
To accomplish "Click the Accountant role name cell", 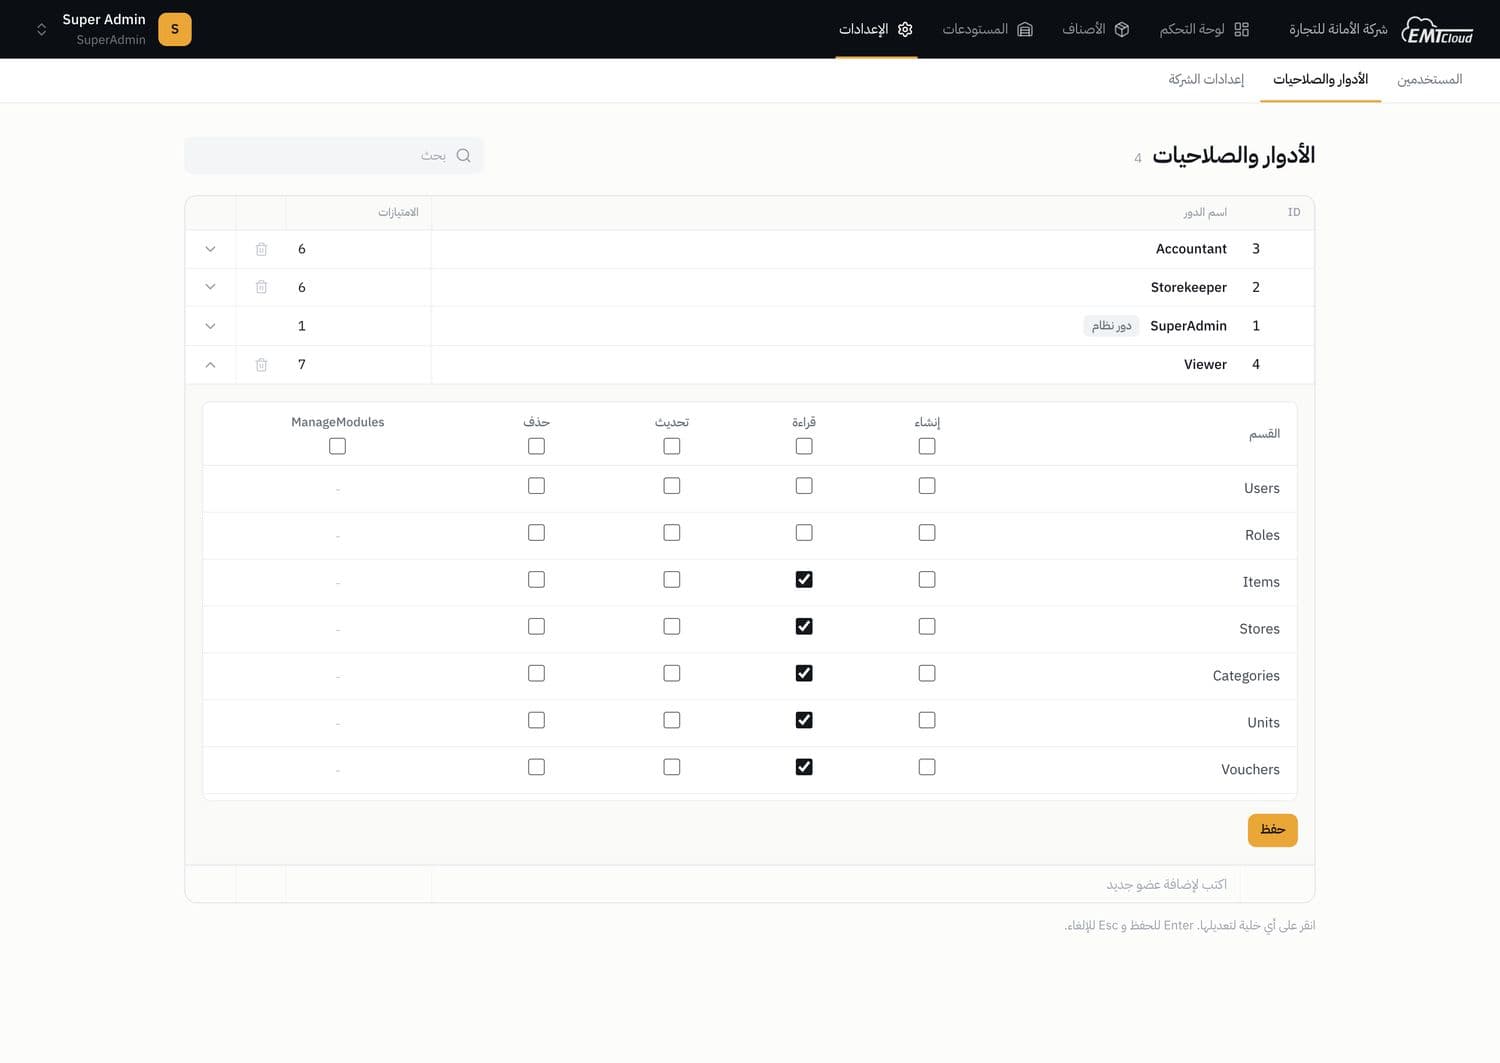I will [x=1191, y=249].
